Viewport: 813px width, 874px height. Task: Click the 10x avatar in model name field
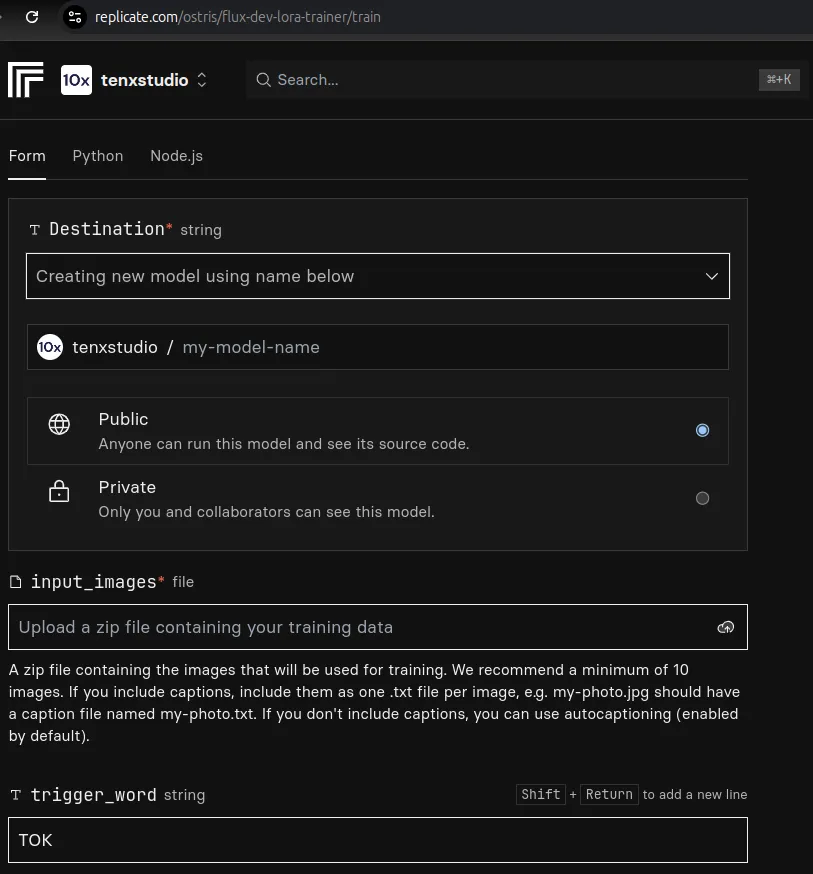coord(50,347)
